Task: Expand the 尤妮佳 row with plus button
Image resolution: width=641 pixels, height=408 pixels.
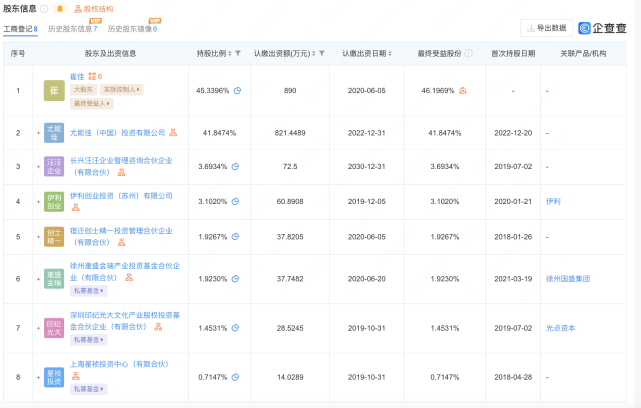Action: click(x=38, y=133)
